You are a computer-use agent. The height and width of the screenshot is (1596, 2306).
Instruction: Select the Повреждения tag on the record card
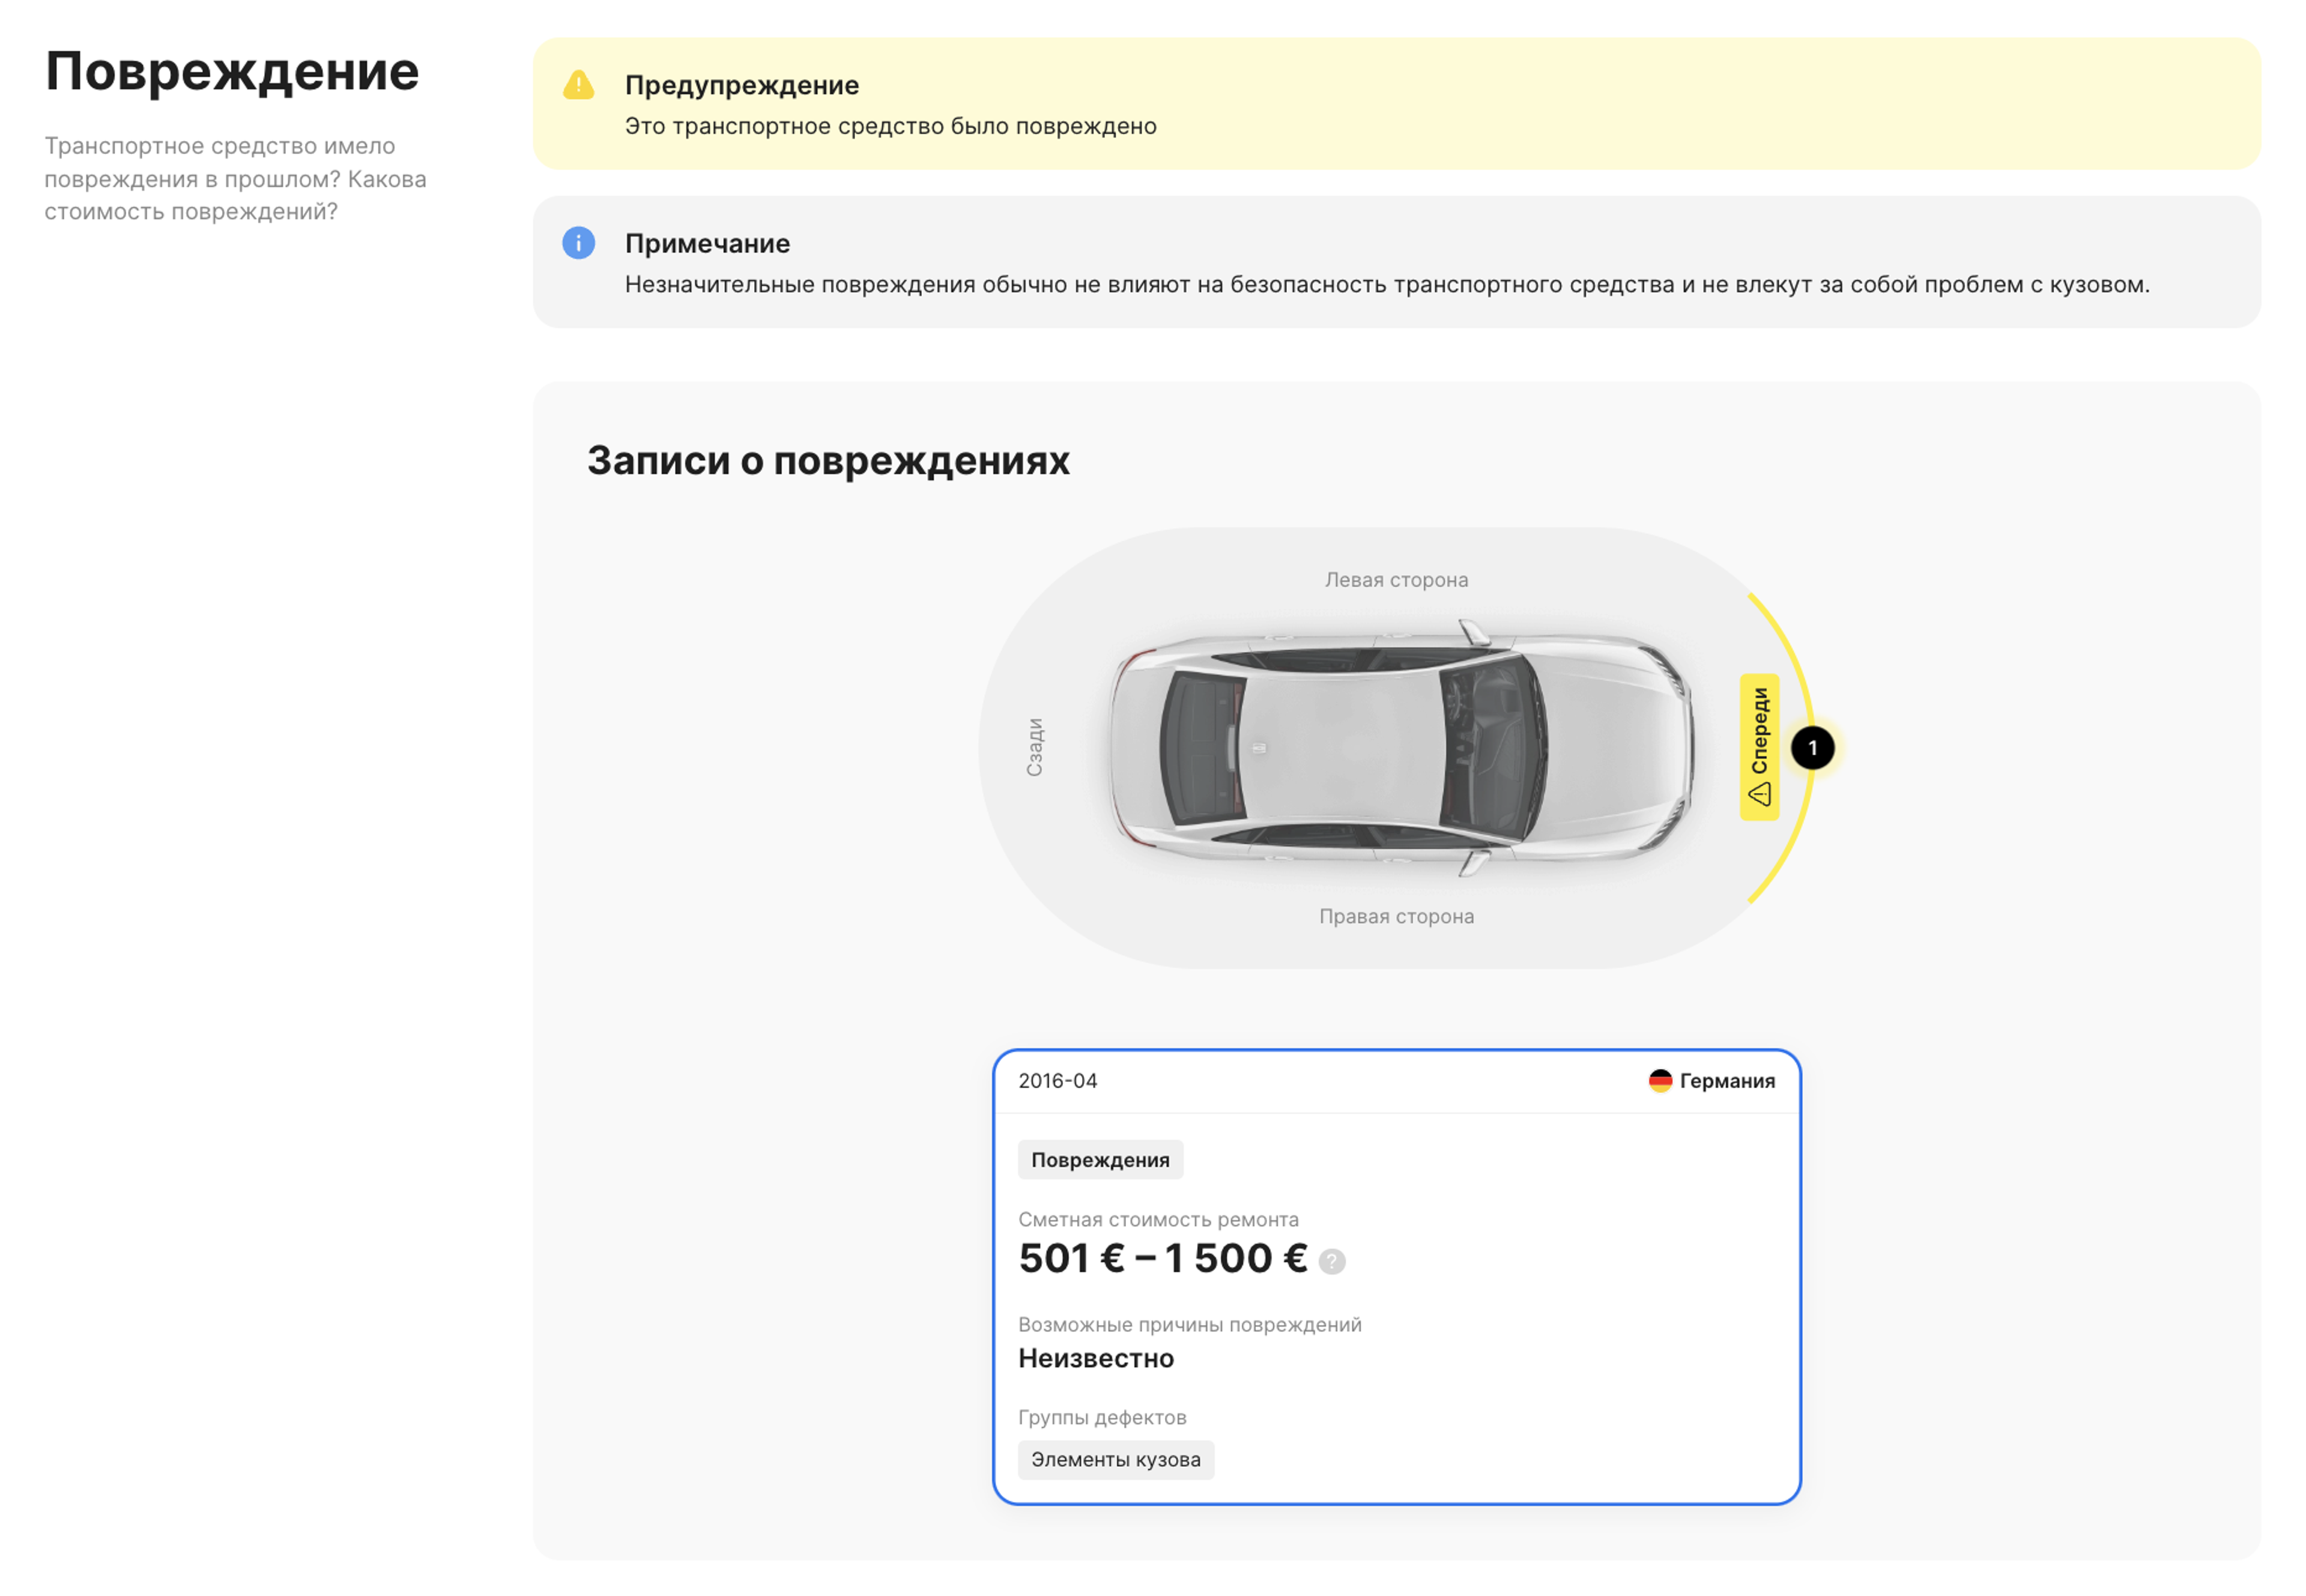click(1100, 1160)
